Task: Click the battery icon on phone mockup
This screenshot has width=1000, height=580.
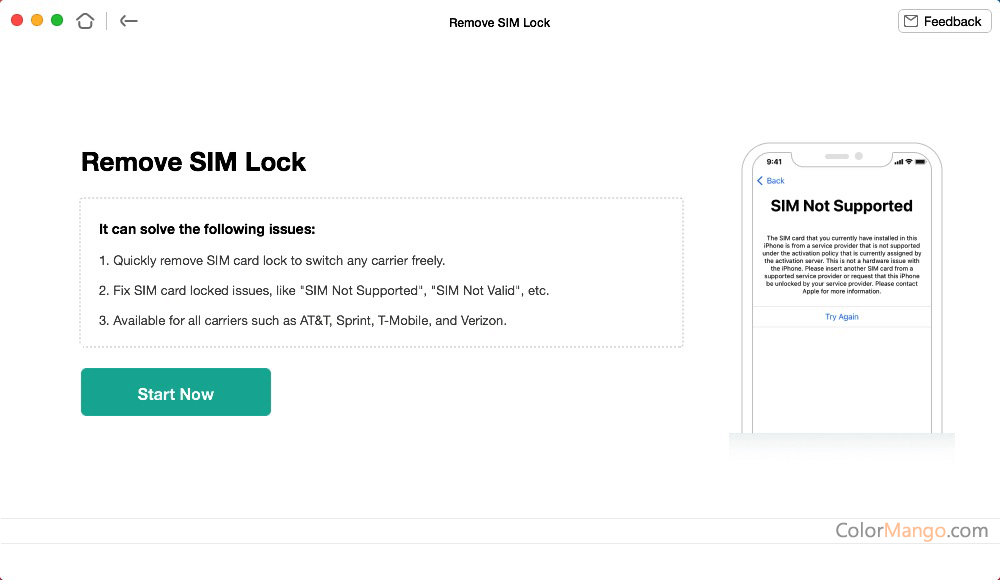Action: (x=921, y=162)
